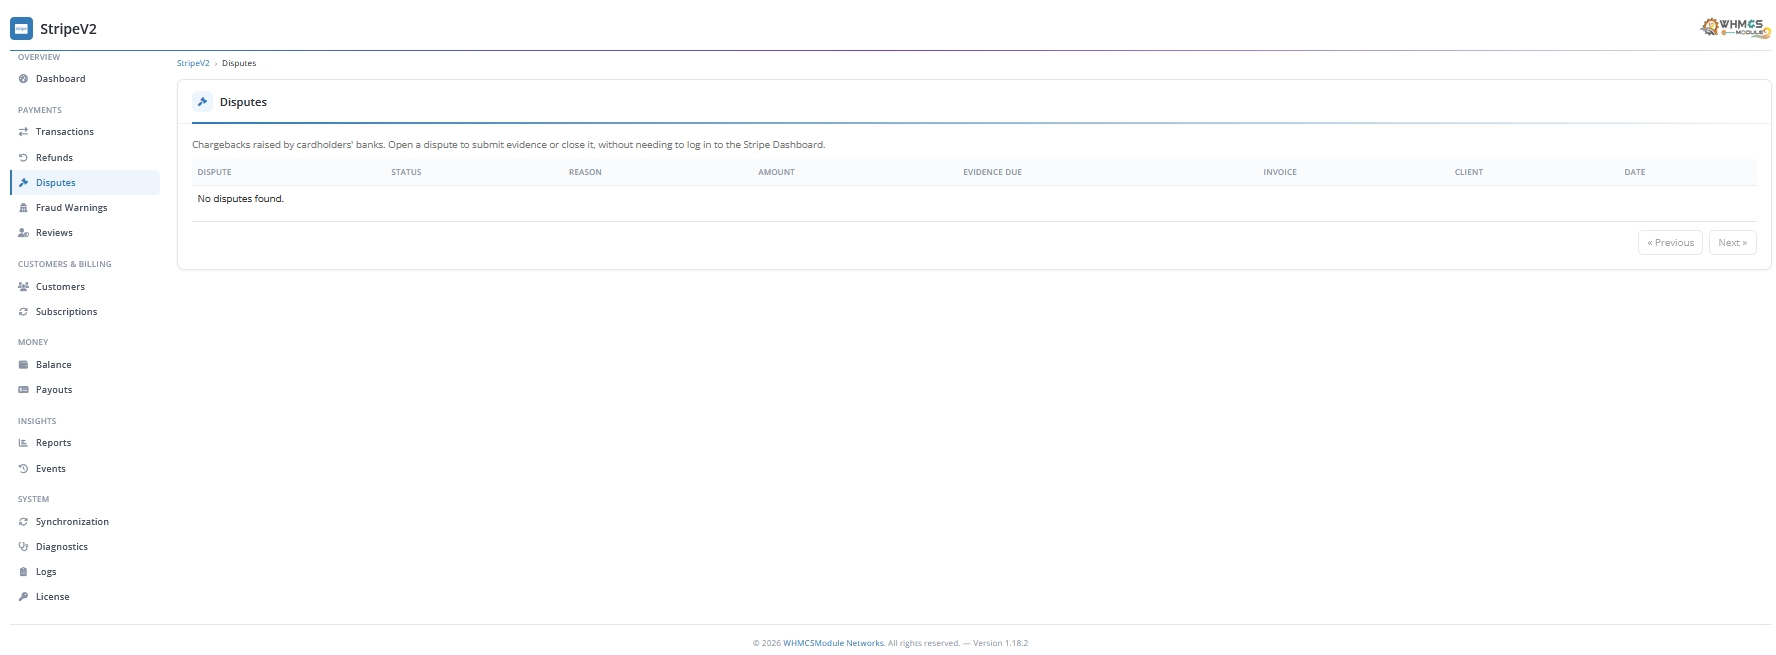
Task: Navigate to Reviews
Action: [x=85, y=233]
